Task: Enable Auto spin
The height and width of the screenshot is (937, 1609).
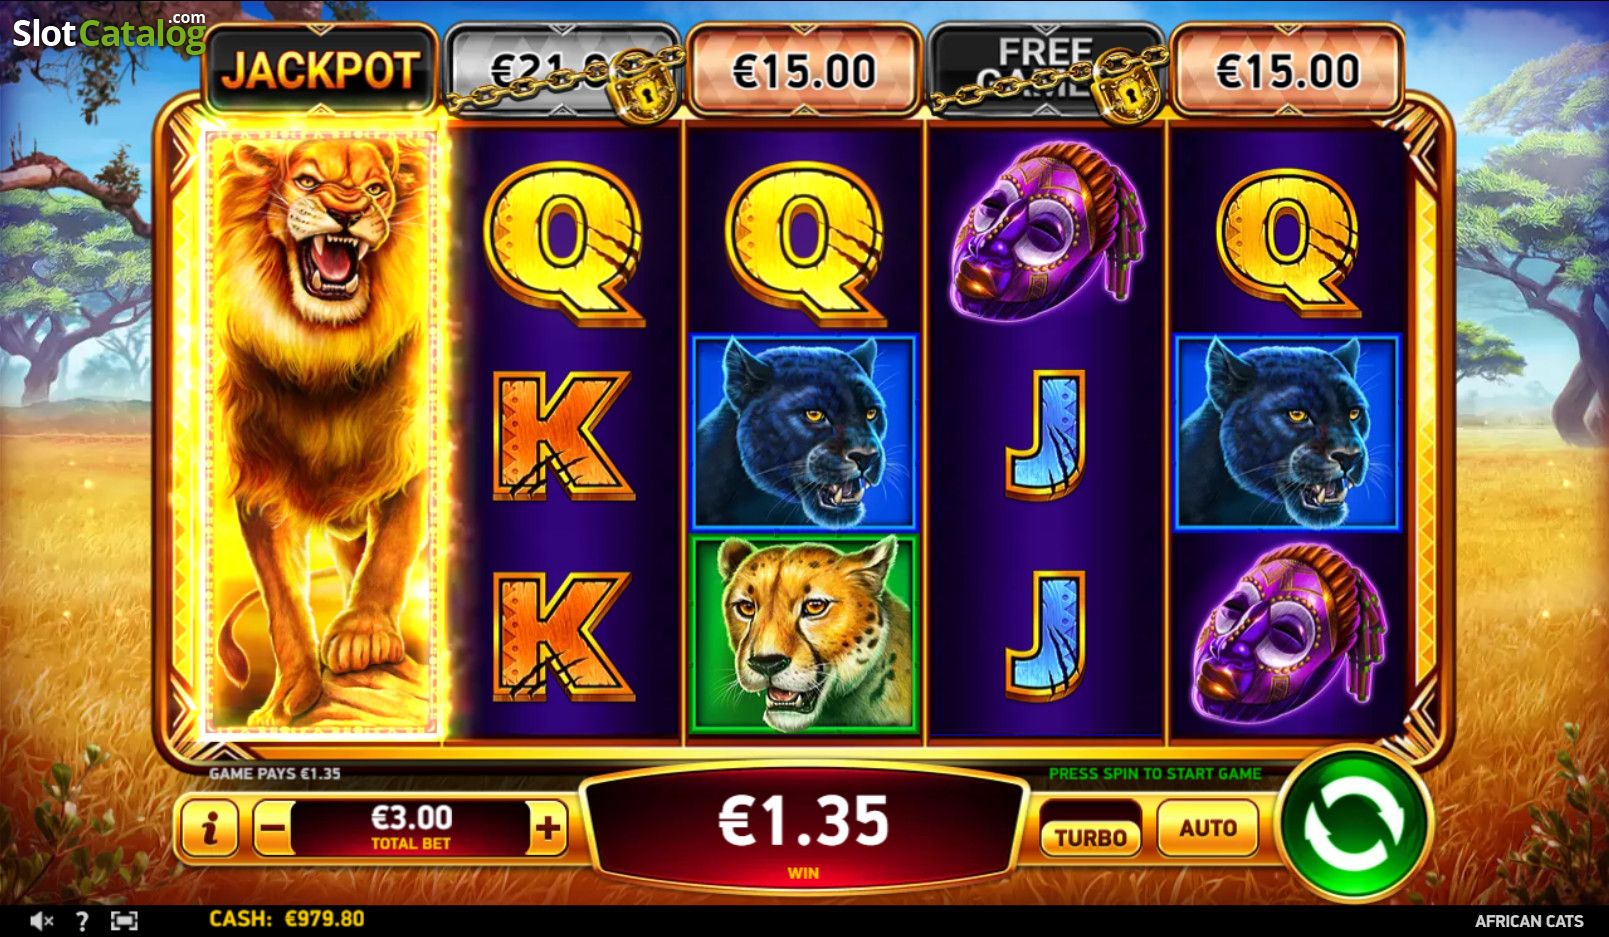Action: 1207,828
